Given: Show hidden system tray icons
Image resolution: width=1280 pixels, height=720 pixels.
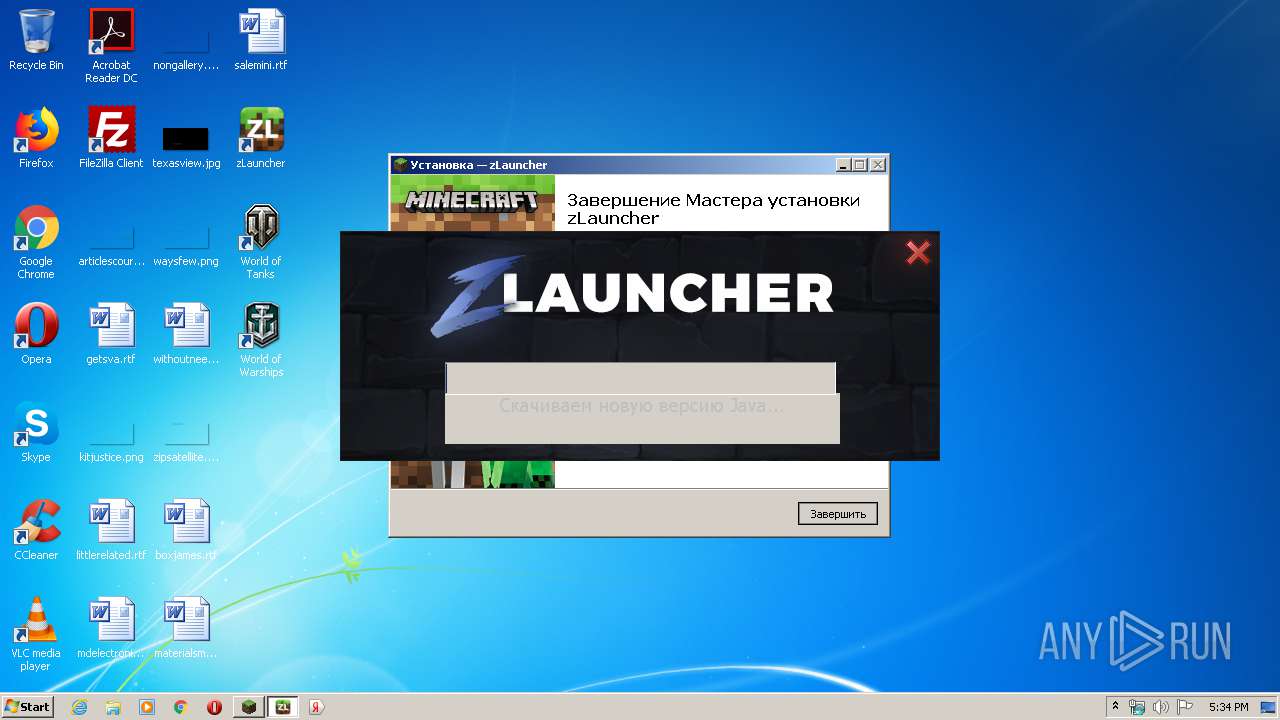Looking at the screenshot, I should (1115, 706).
